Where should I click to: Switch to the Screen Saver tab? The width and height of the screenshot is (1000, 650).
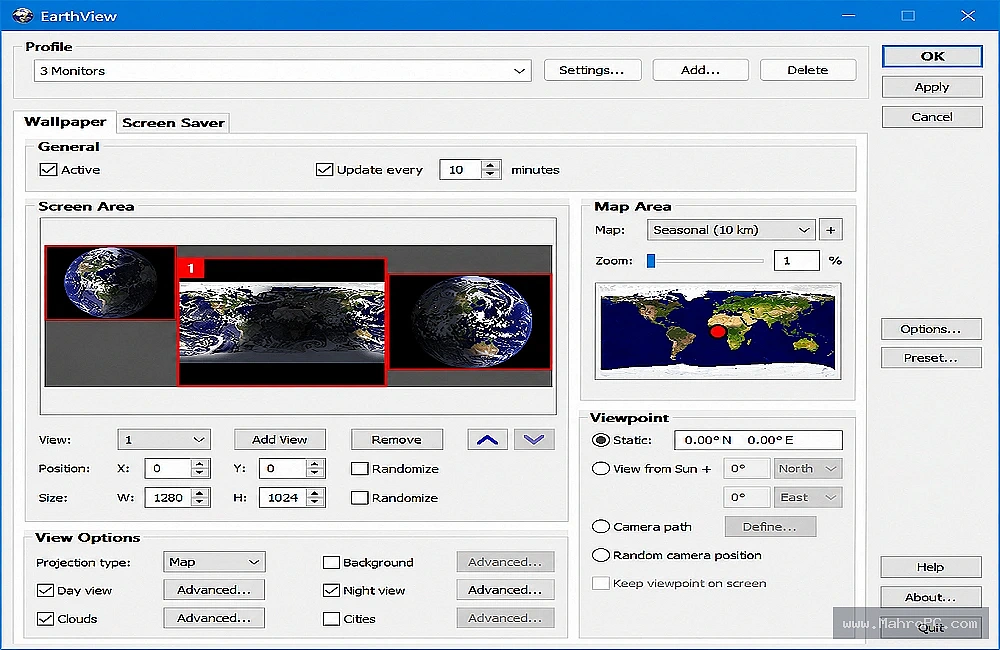tap(173, 122)
